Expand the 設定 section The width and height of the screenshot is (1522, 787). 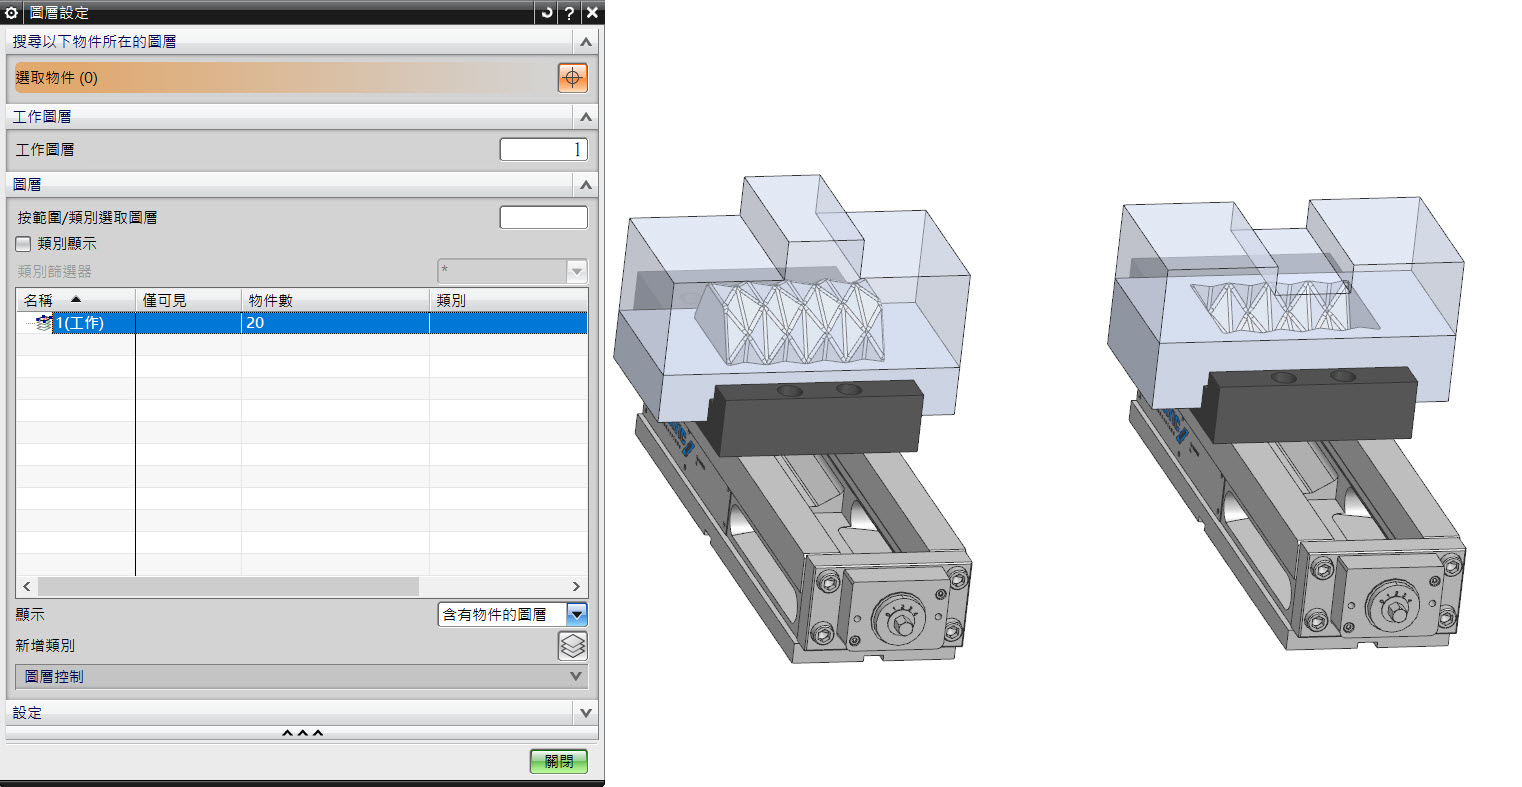tap(586, 713)
